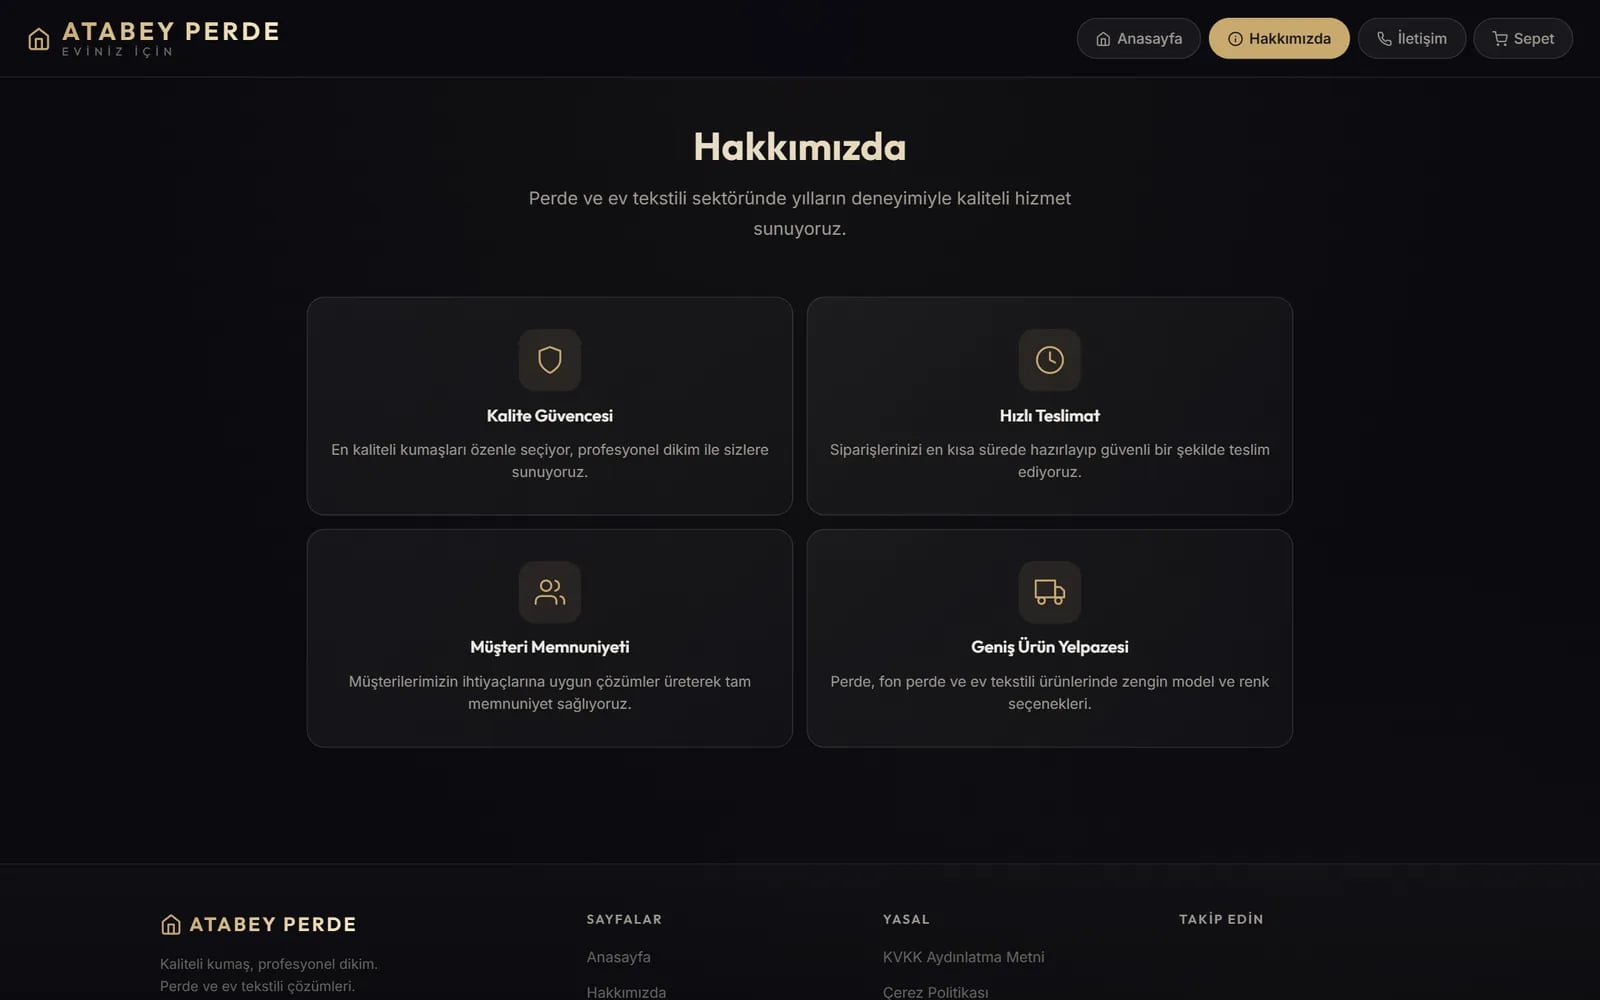Click the house logo icon in header
The width and height of the screenshot is (1600, 1000).
coord(39,39)
